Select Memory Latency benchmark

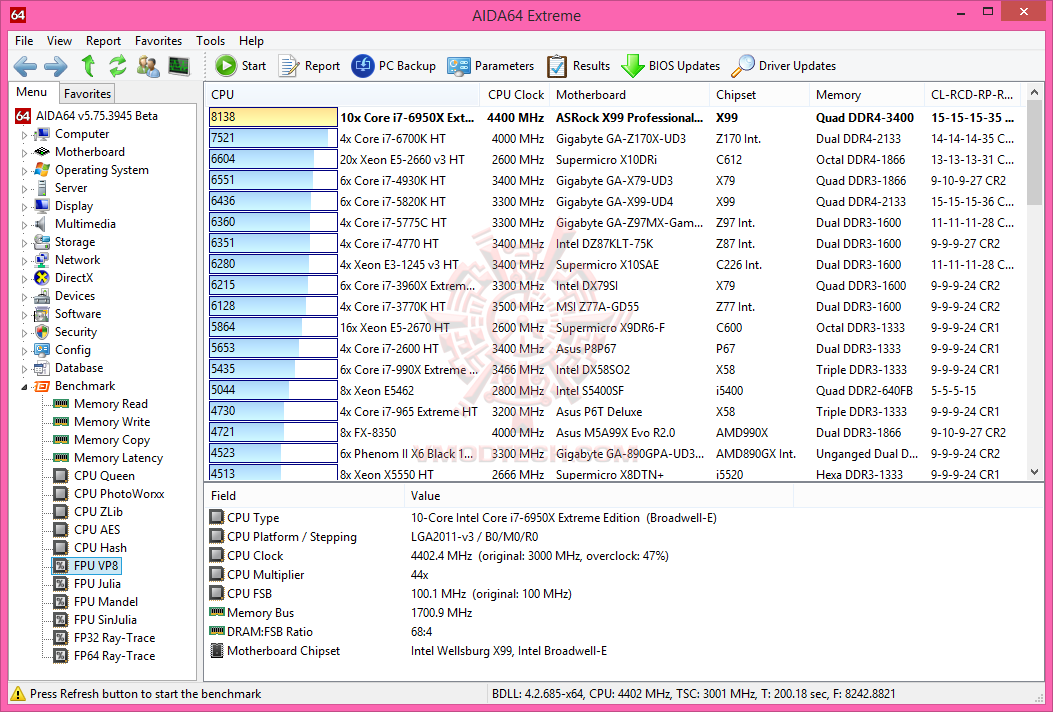118,458
